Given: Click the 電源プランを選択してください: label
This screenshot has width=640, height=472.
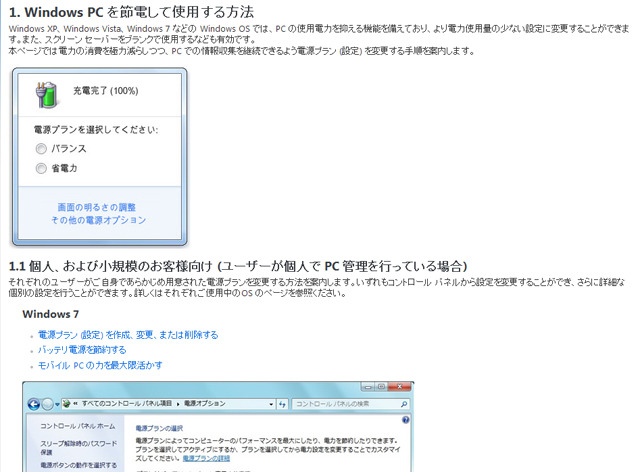Looking at the screenshot, I should [96, 130].
